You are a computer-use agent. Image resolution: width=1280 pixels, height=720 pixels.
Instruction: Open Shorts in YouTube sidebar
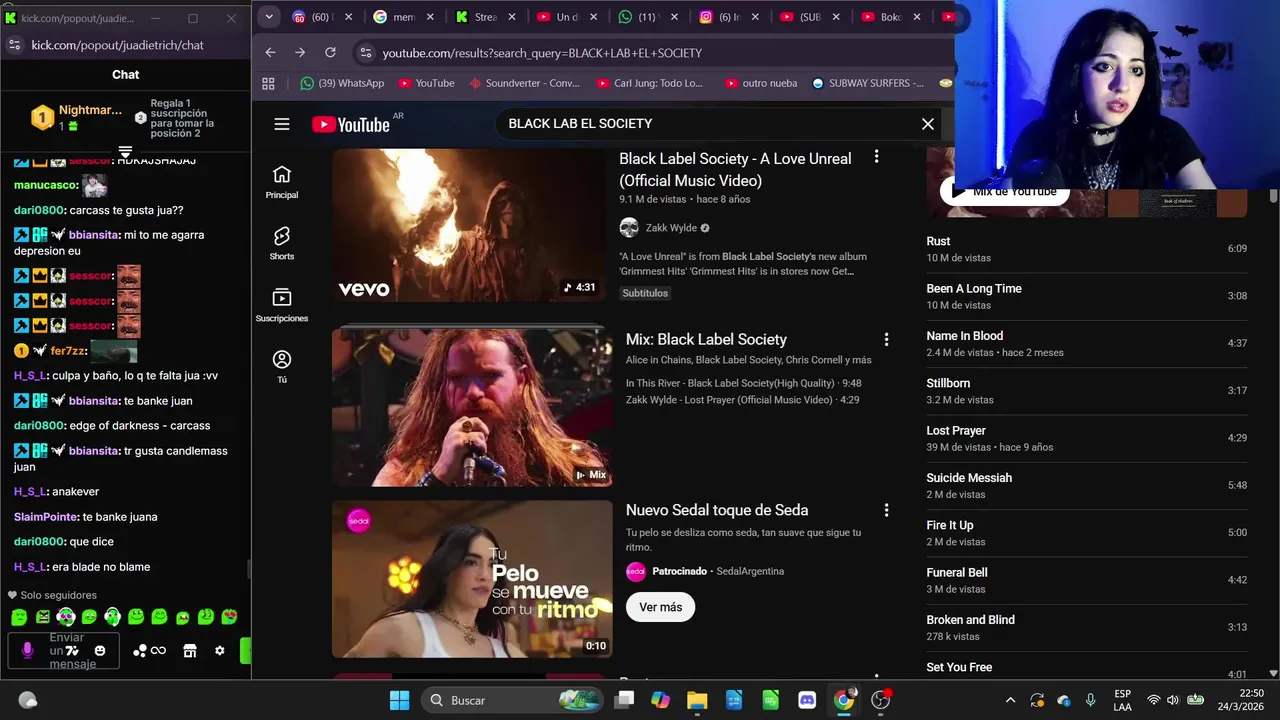pyautogui.click(x=282, y=243)
